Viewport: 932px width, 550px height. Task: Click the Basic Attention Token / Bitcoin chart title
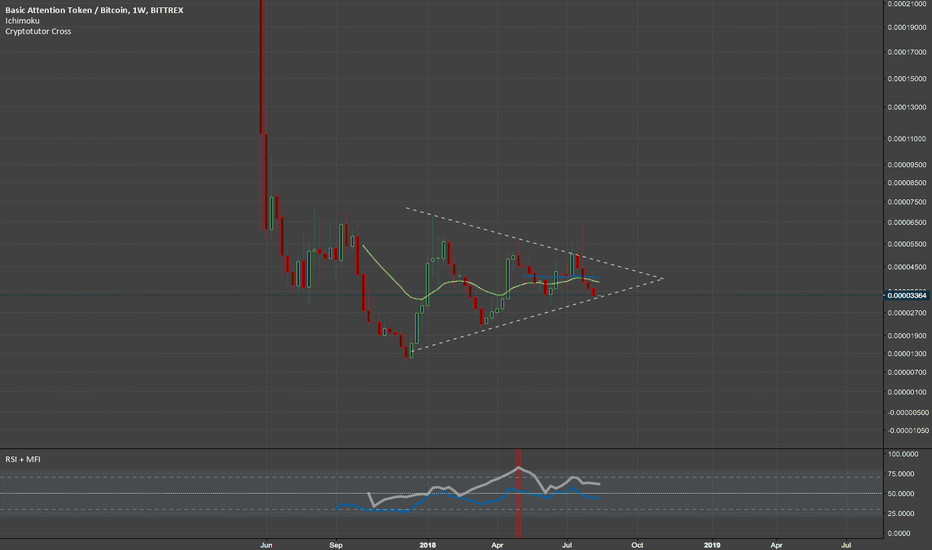click(94, 10)
